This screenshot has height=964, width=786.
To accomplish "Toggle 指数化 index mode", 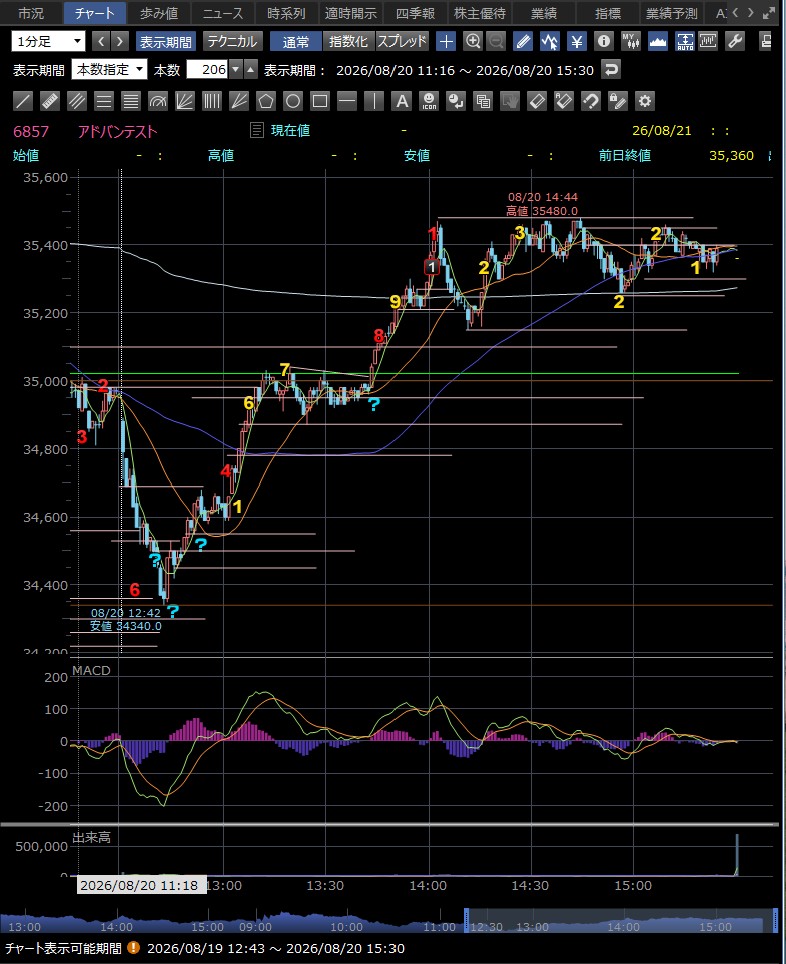I will (349, 41).
